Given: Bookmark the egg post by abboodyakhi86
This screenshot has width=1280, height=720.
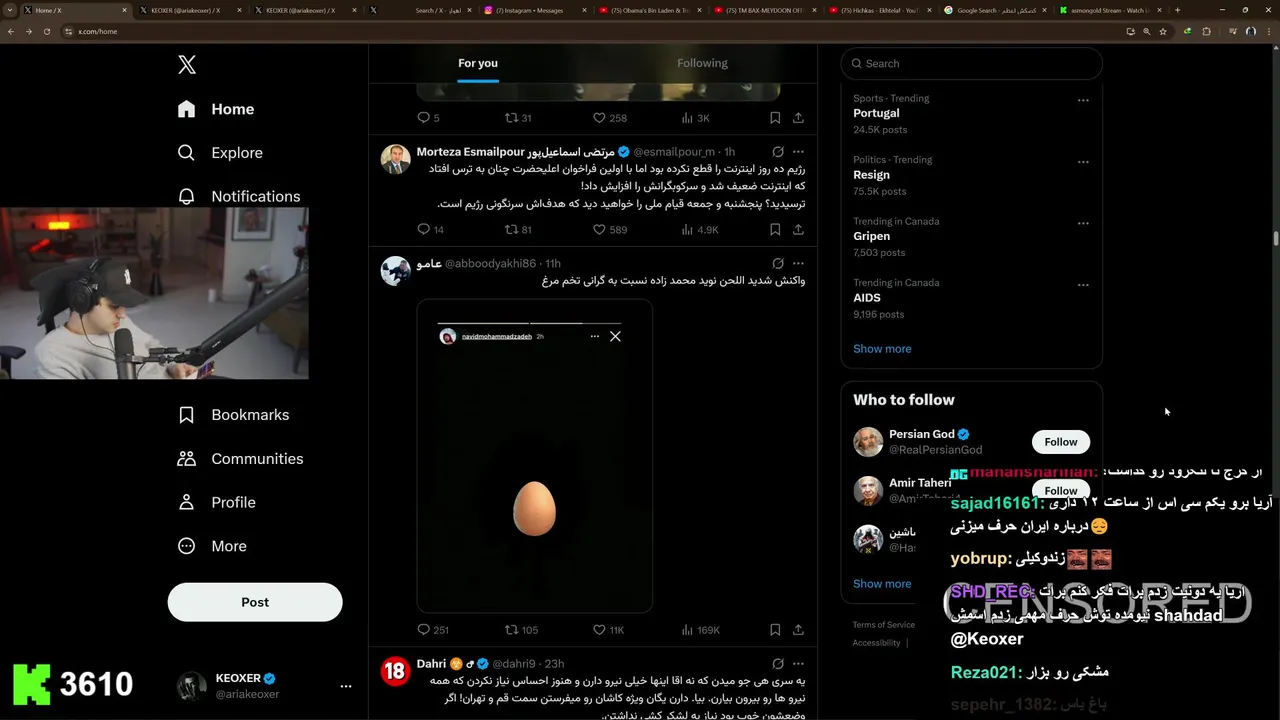Looking at the screenshot, I should pyautogui.click(x=775, y=630).
